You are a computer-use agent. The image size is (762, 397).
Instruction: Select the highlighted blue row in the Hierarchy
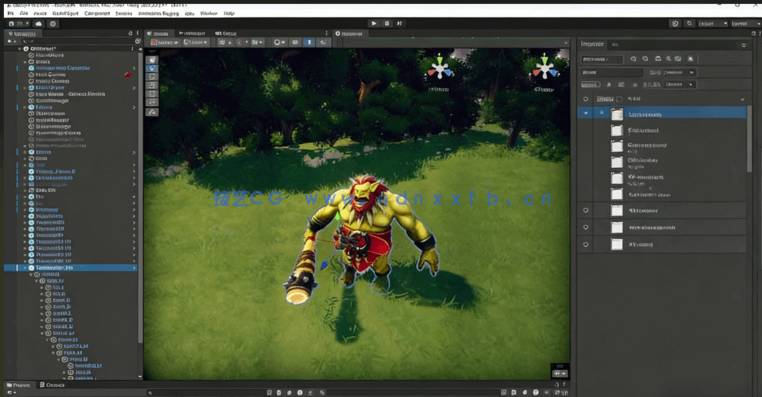click(70, 268)
